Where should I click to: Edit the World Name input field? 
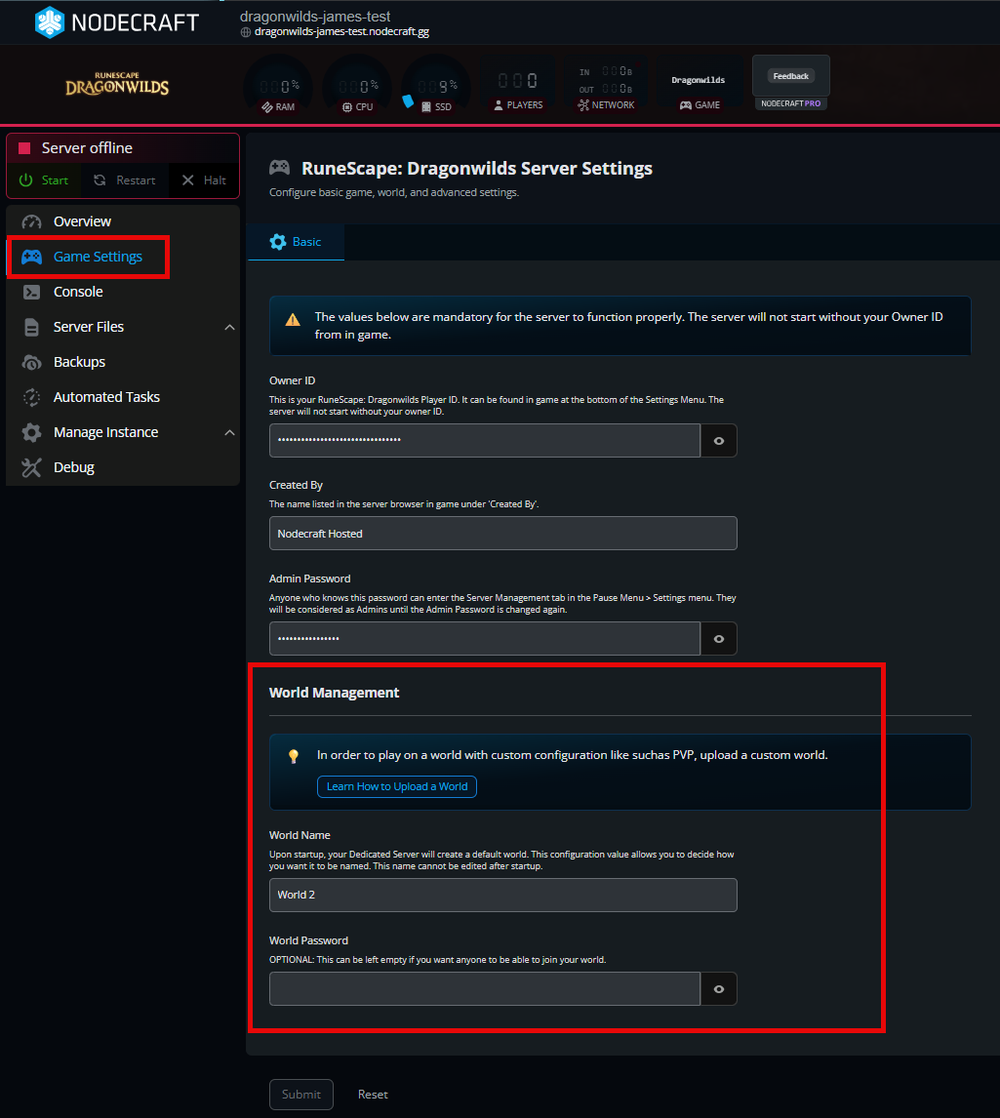click(x=503, y=895)
